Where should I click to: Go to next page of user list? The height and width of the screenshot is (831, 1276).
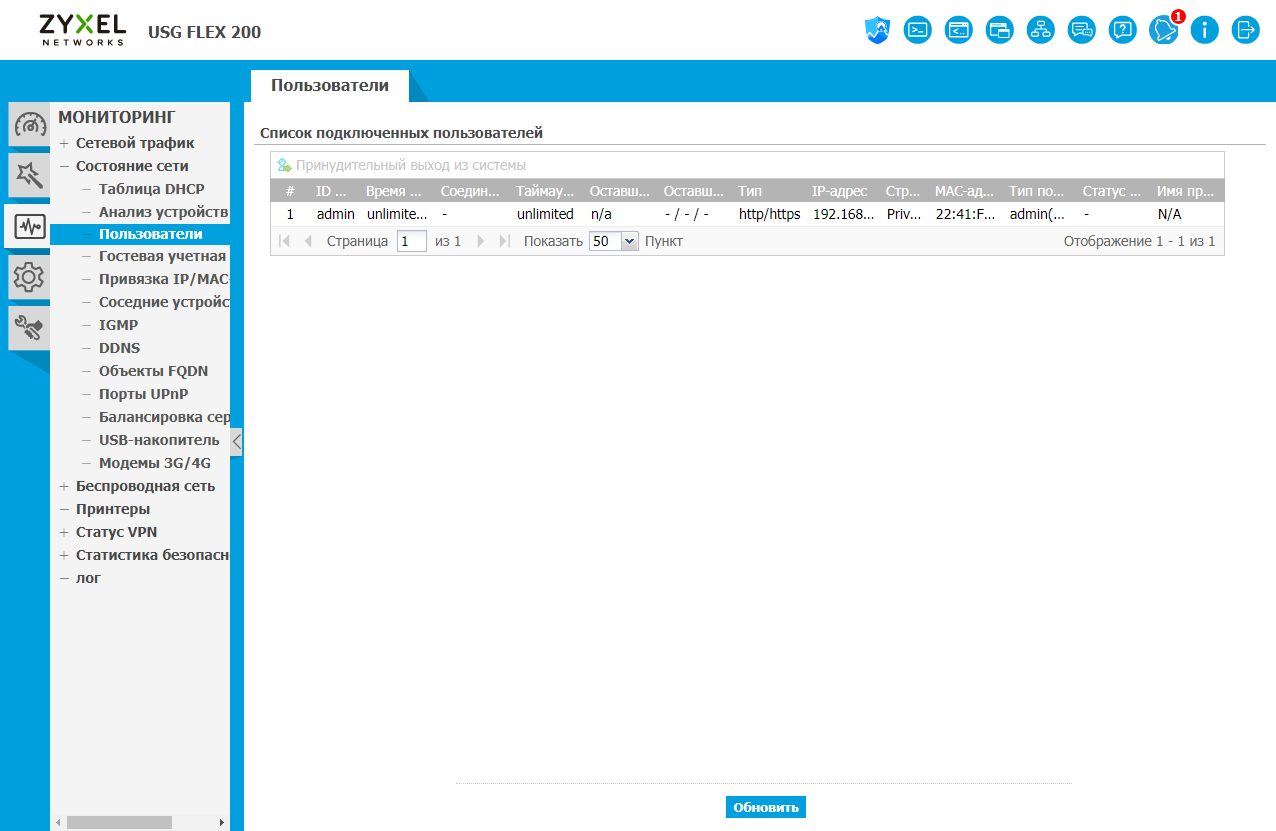[481, 241]
